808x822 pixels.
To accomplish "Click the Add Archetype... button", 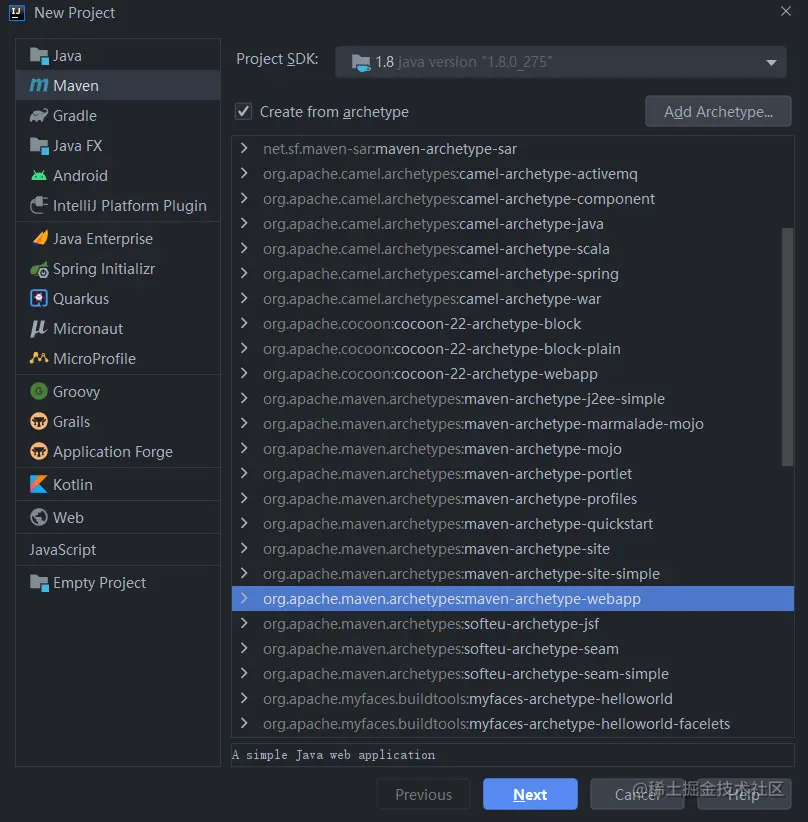I will click(718, 111).
